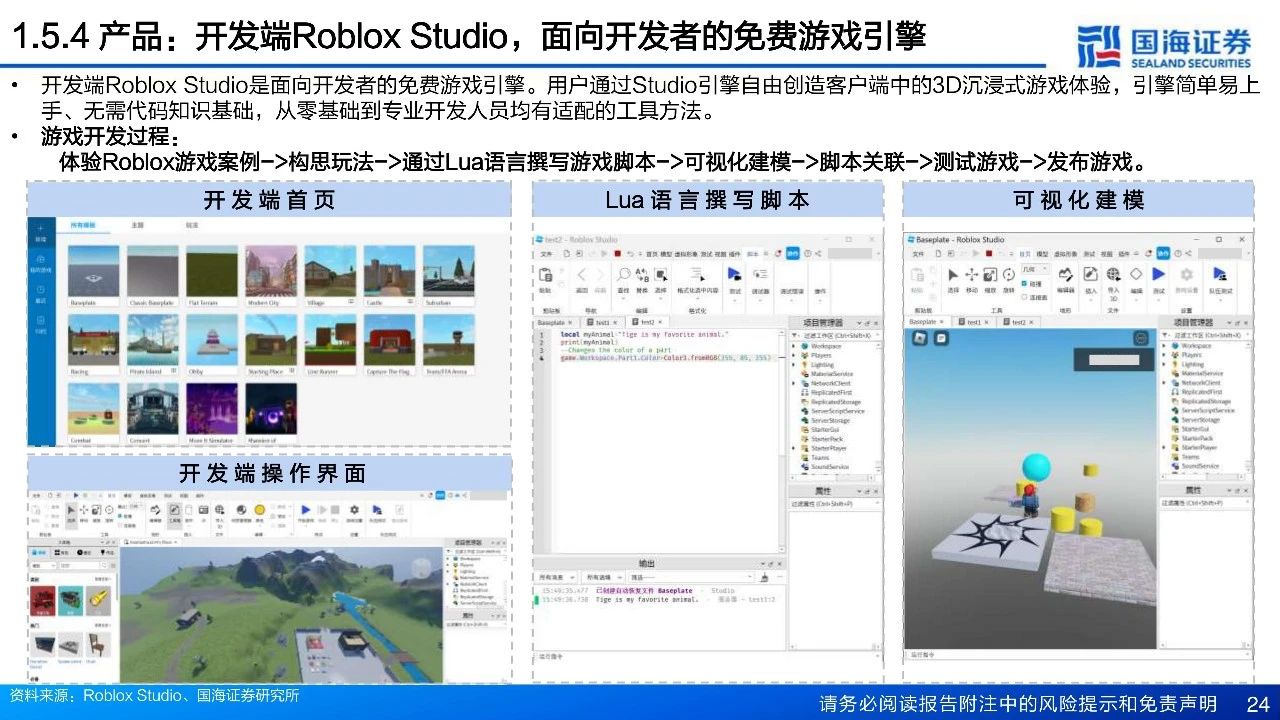Click the Replace A-to-B icon in Lua window
1280x720 pixels.
coord(642,274)
